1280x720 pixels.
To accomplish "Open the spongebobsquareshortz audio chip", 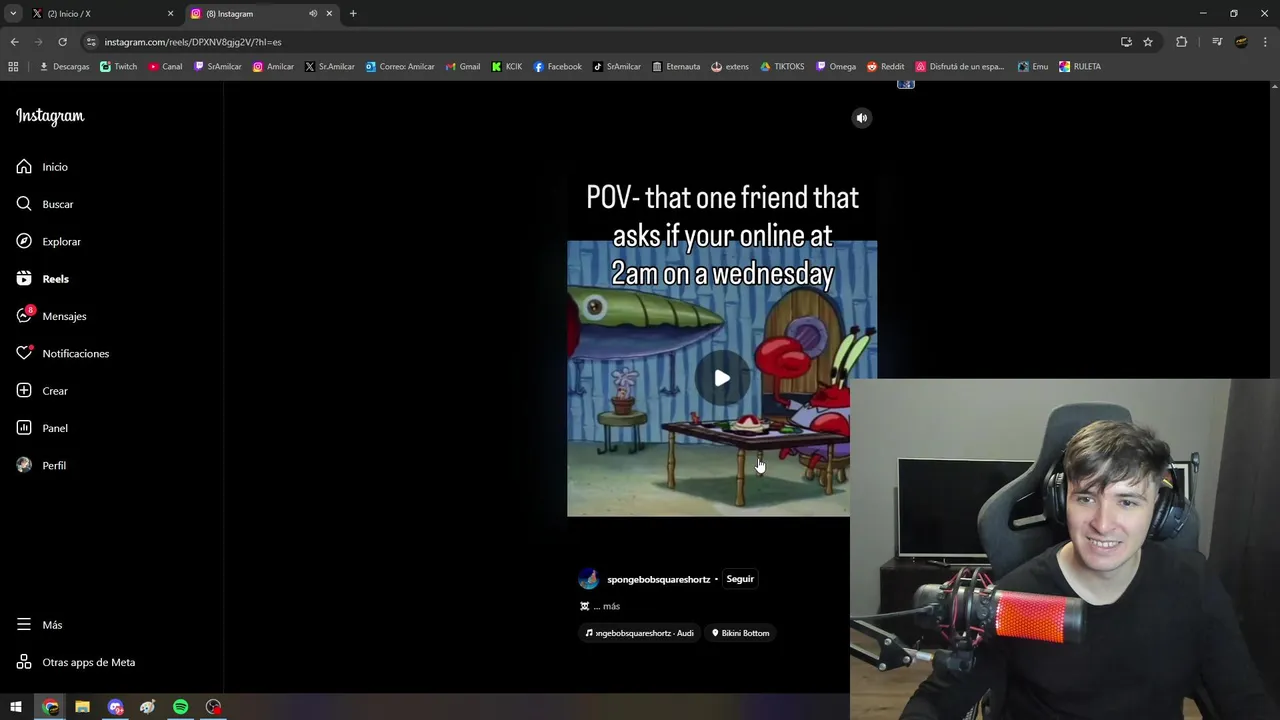I will 640,633.
